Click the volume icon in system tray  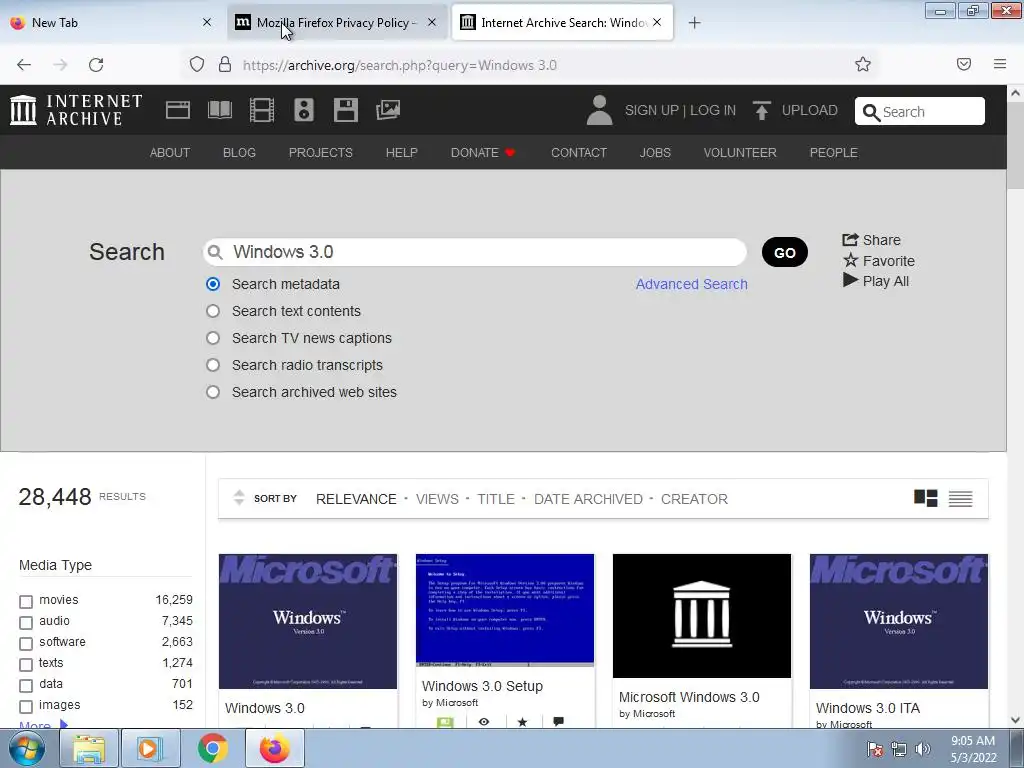tap(922, 749)
